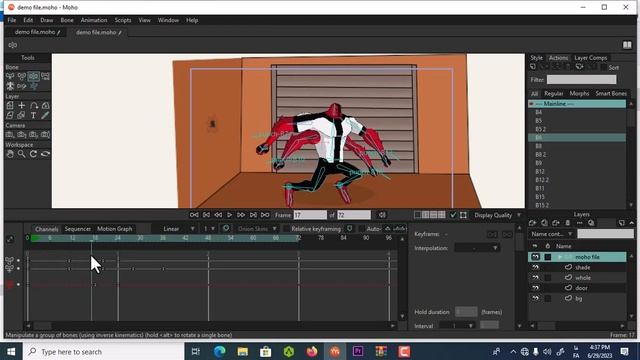Toggle visibility of the bg layer
The image size is (640, 360).
pyautogui.click(x=536, y=298)
